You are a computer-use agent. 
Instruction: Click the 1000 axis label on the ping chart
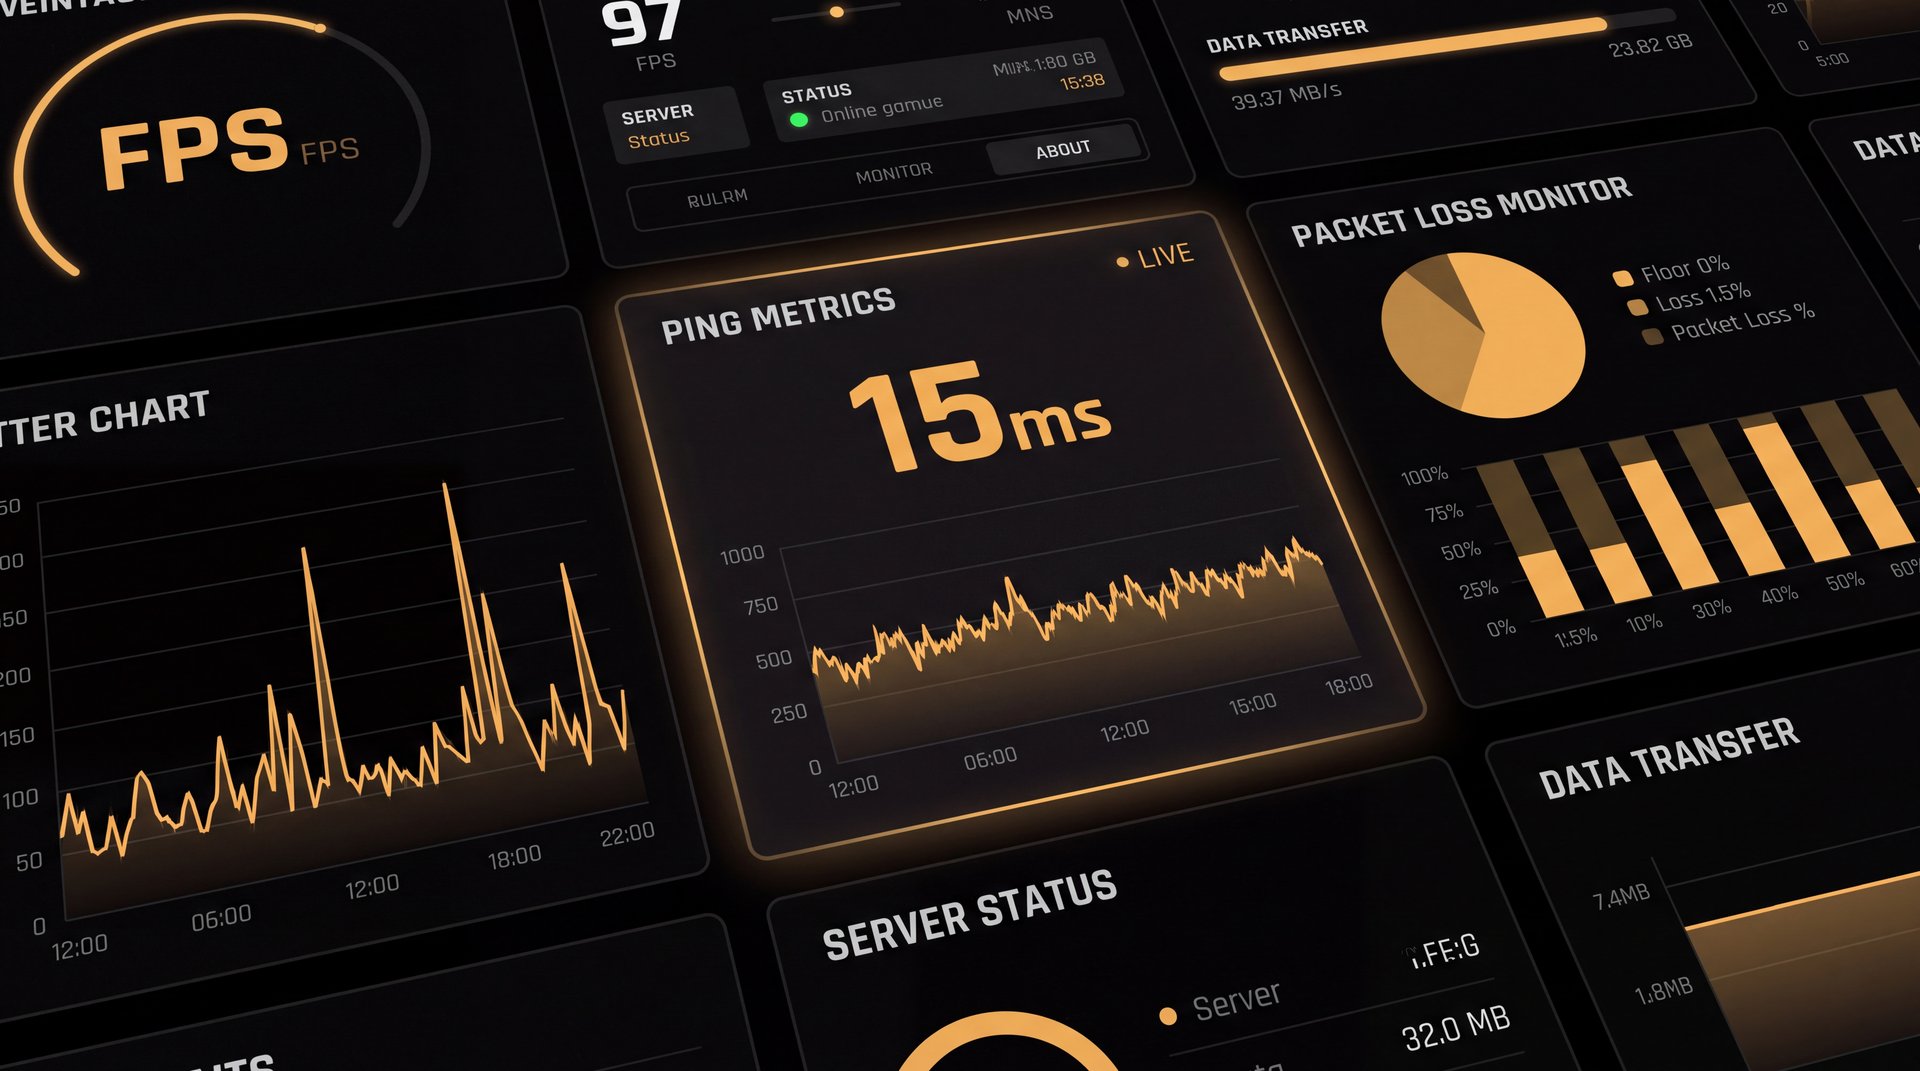742,554
